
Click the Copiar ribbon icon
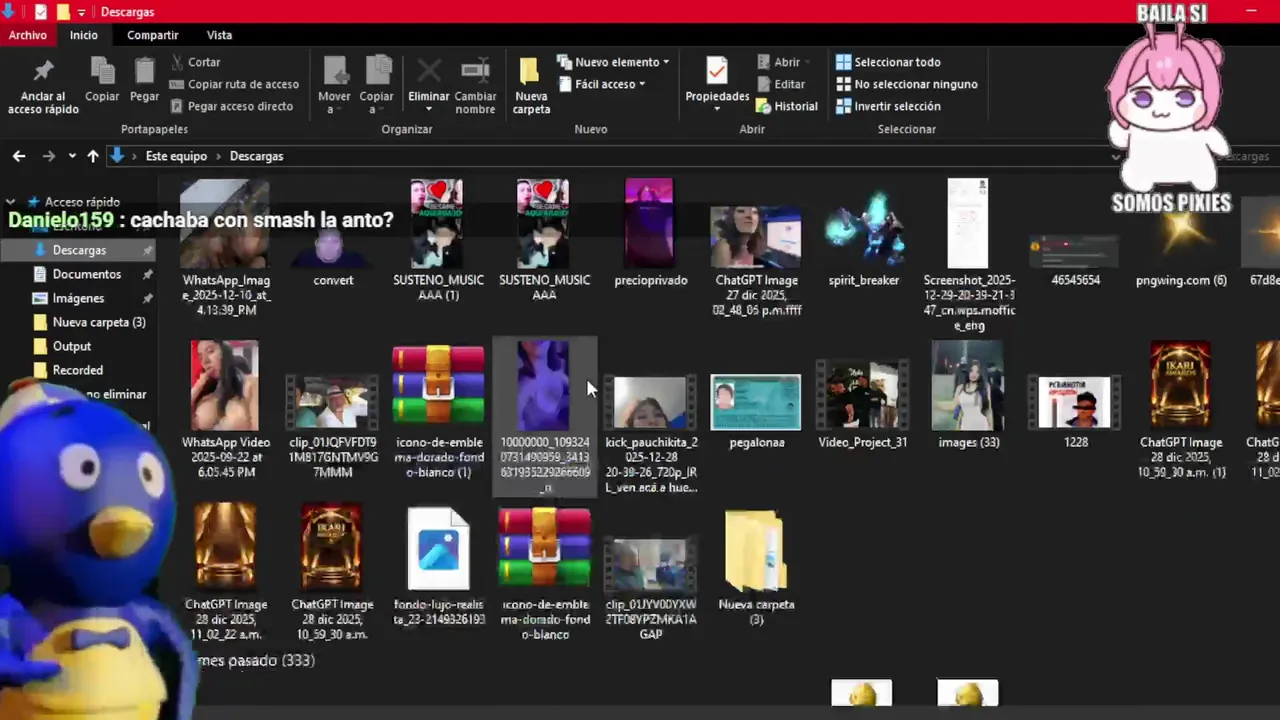102,72
